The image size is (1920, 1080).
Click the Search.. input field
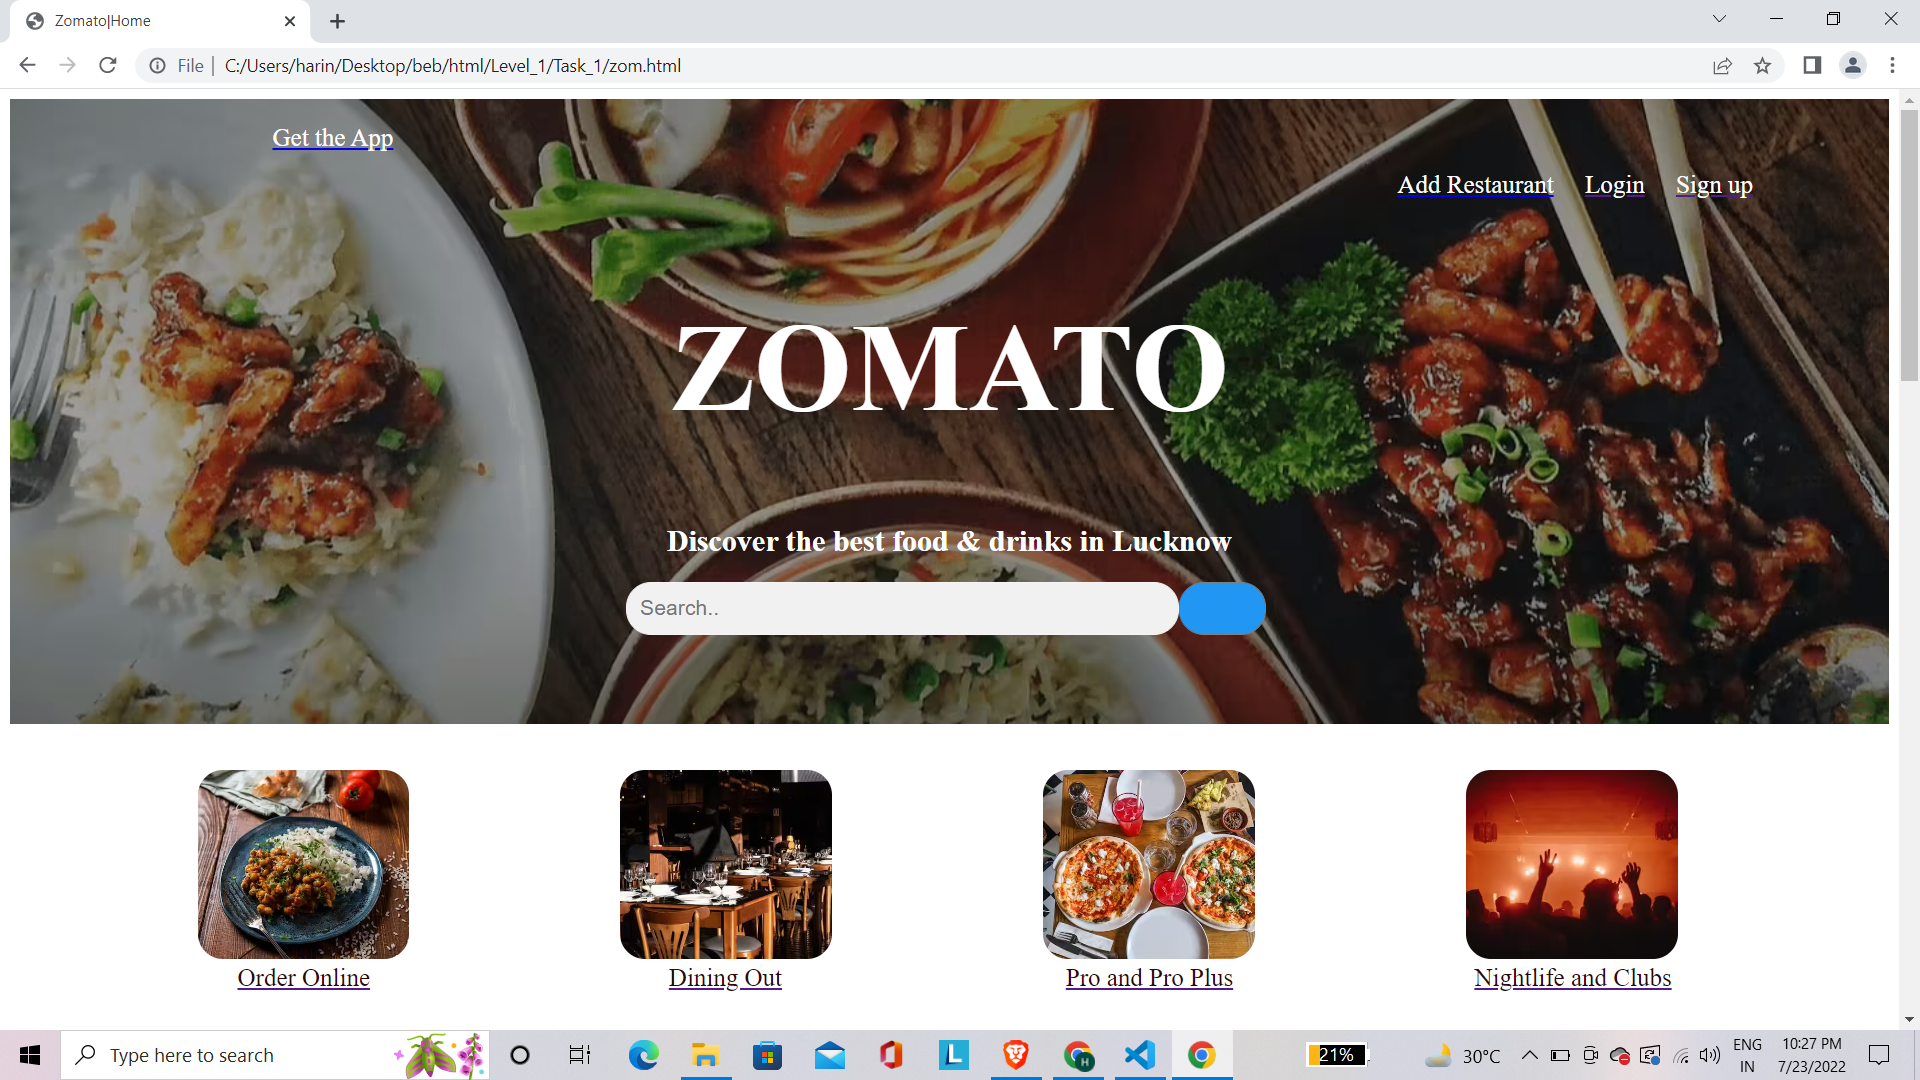coord(900,608)
